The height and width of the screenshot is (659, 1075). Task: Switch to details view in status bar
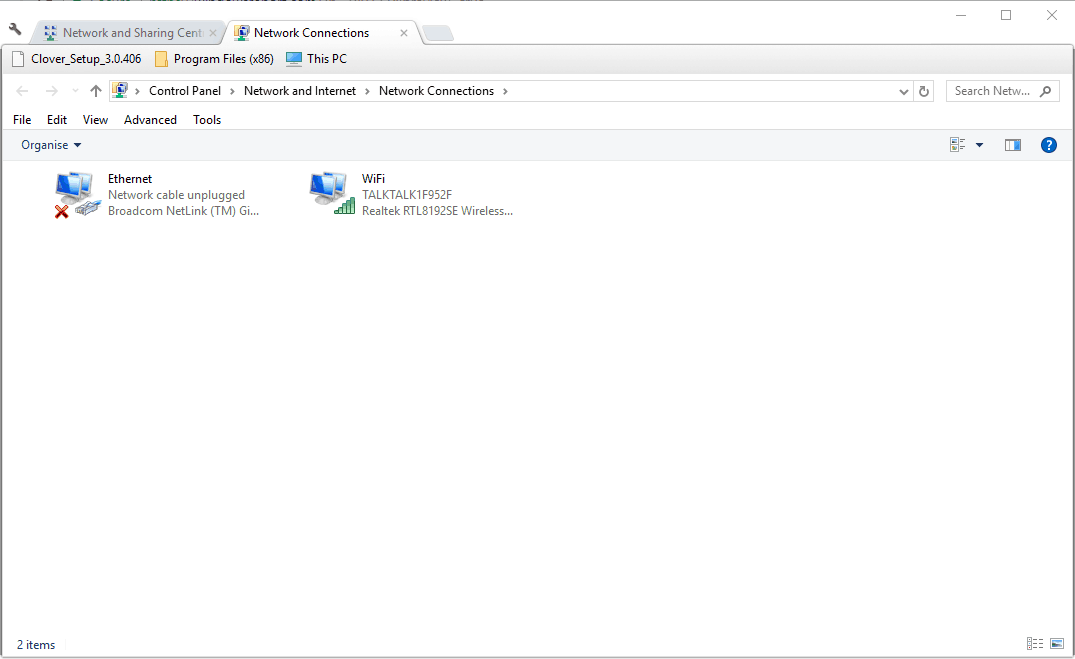tap(1035, 644)
